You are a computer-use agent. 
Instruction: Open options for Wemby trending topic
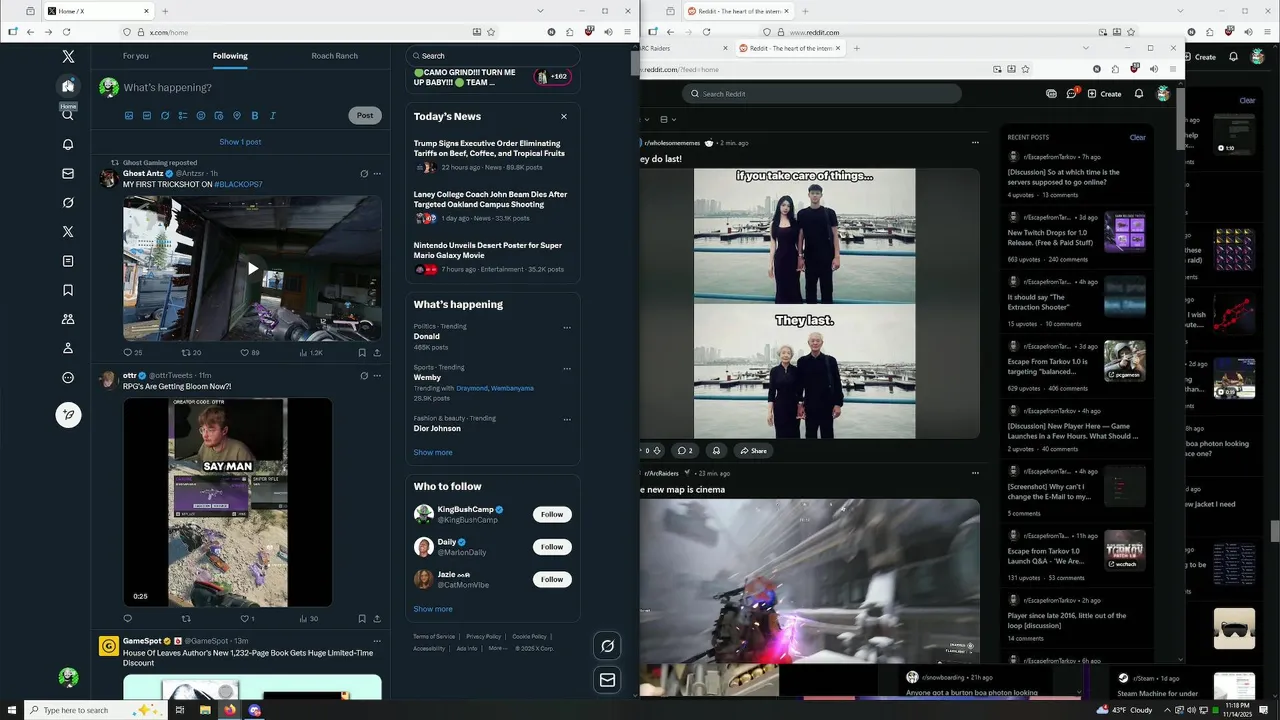pyautogui.click(x=567, y=369)
